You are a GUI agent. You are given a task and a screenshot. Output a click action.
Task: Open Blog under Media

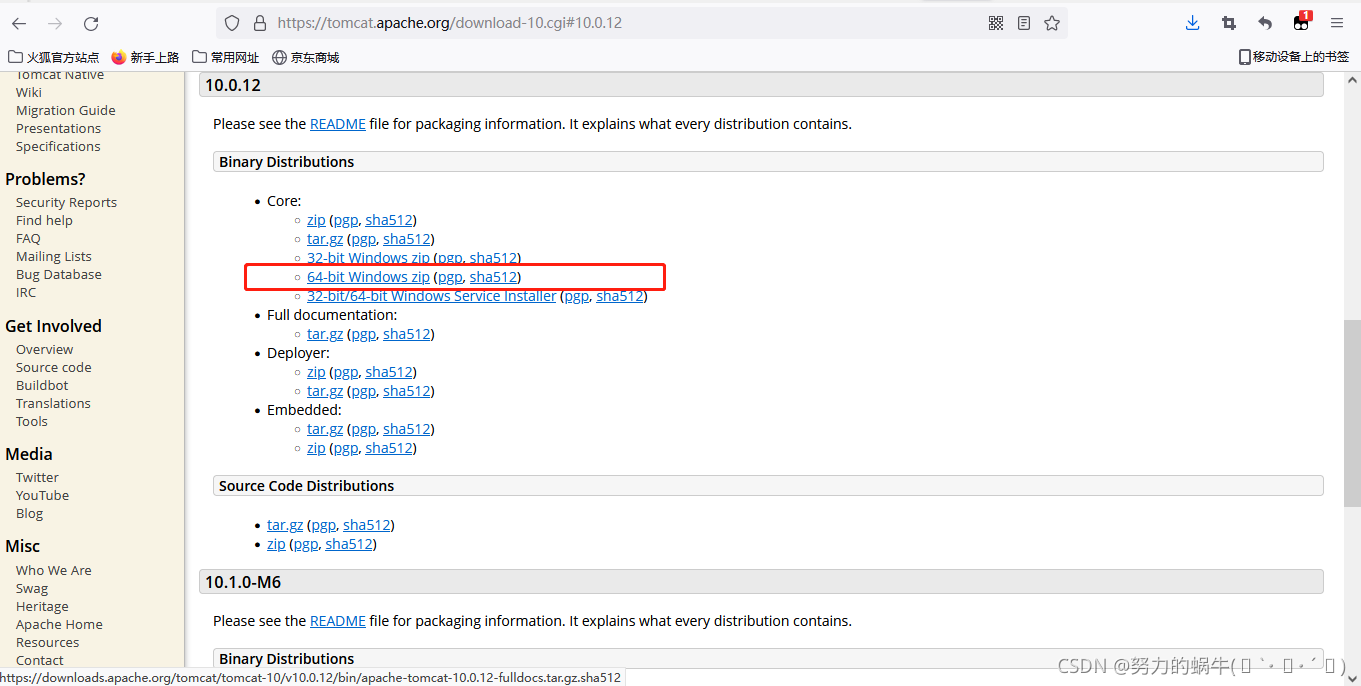point(29,513)
